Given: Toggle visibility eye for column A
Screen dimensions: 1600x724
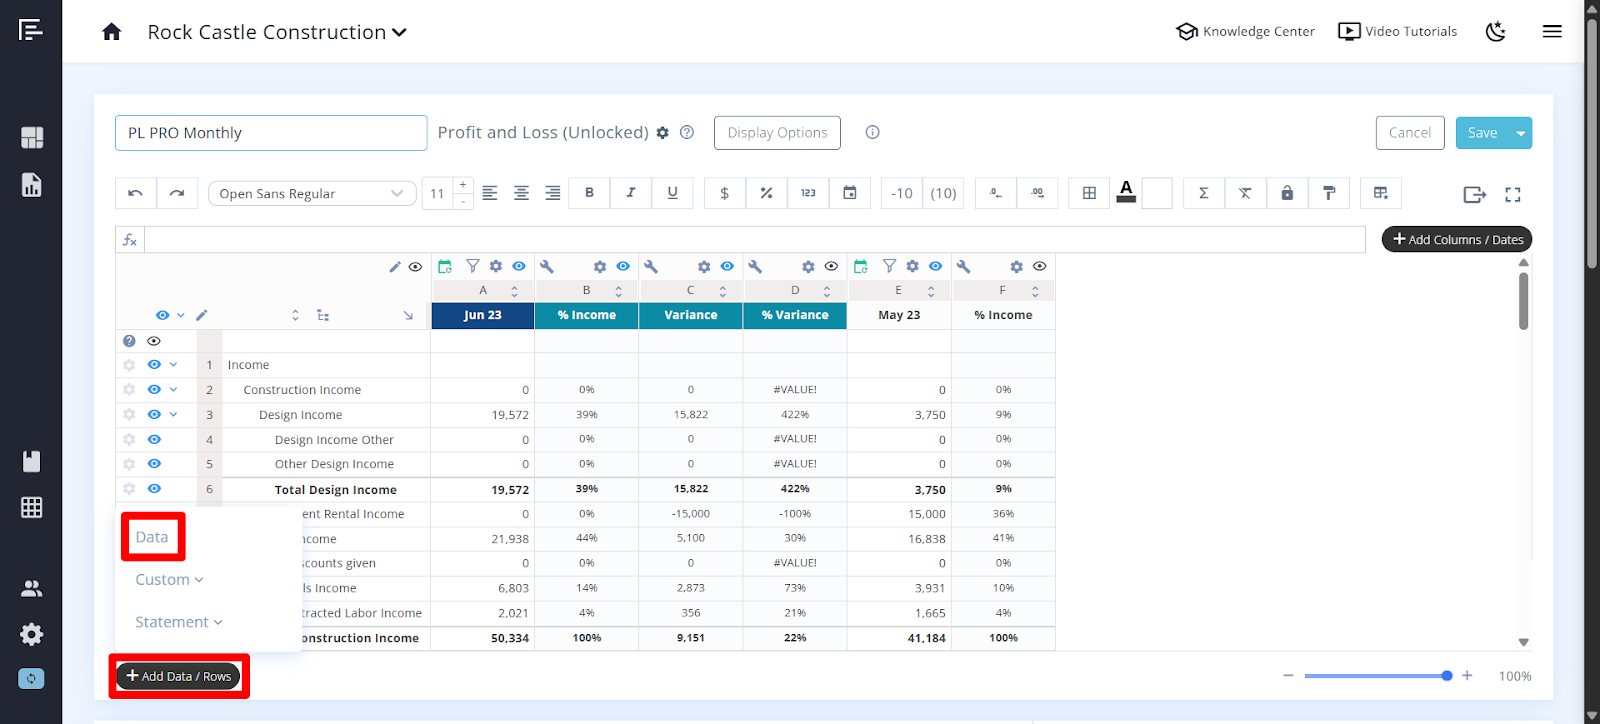Looking at the screenshot, I should coord(518,266).
